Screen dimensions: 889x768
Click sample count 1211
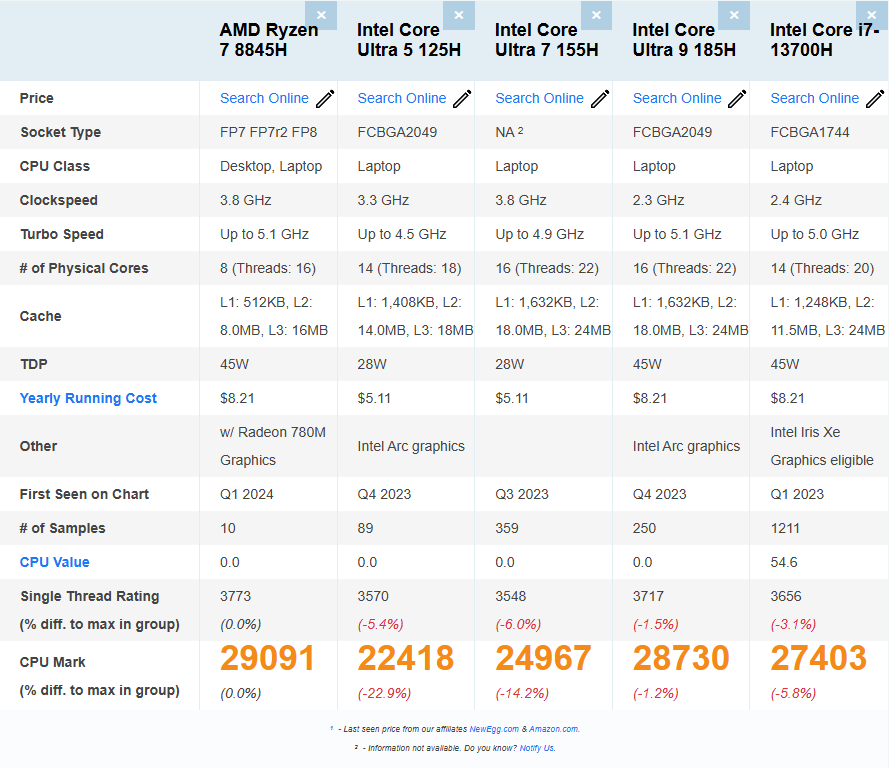(x=785, y=528)
